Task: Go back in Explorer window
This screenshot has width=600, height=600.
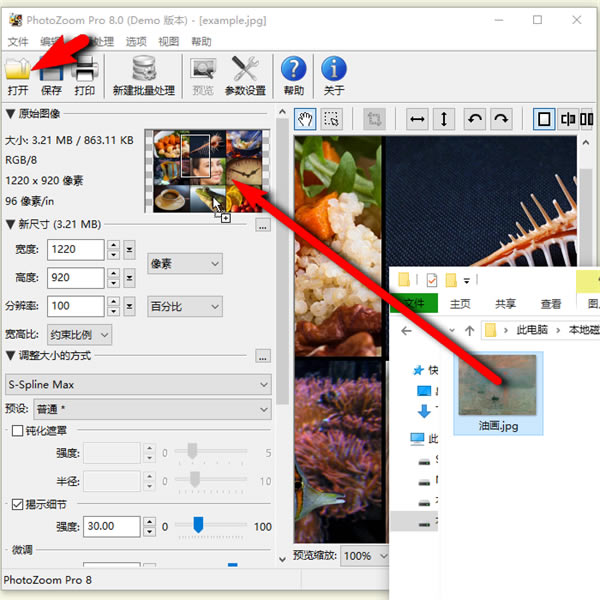Action: click(x=406, y=330)
